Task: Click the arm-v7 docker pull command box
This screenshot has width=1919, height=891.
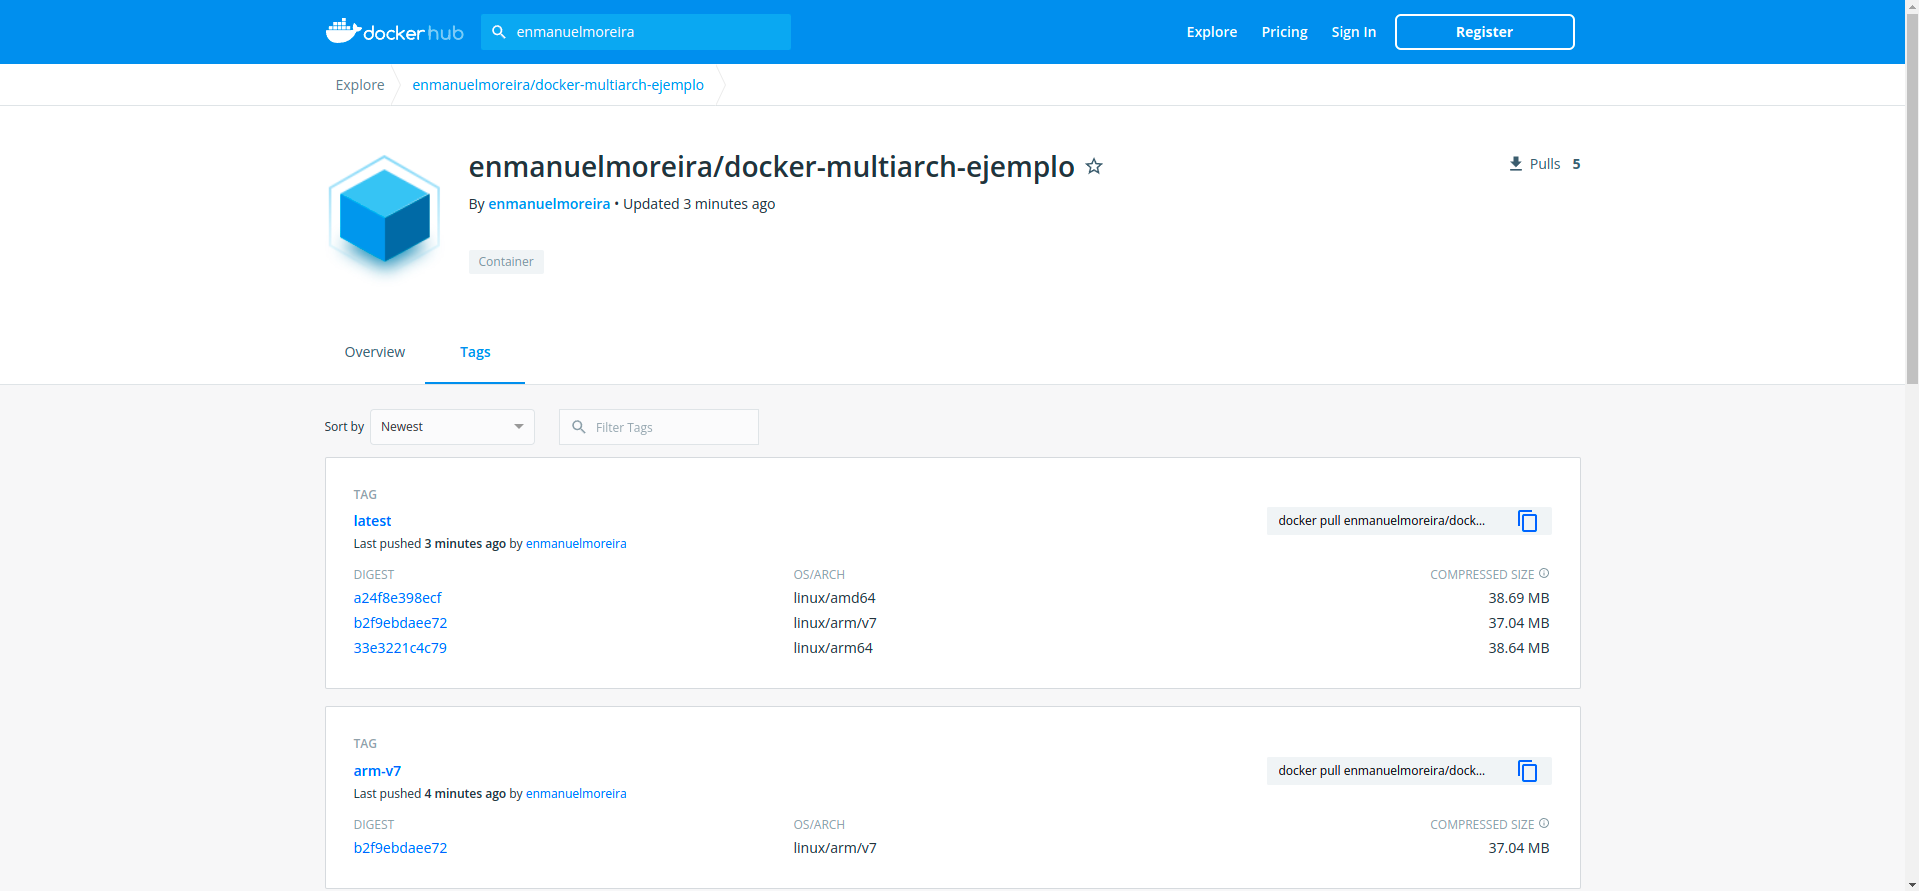Action: click(x=1409, y=771)
